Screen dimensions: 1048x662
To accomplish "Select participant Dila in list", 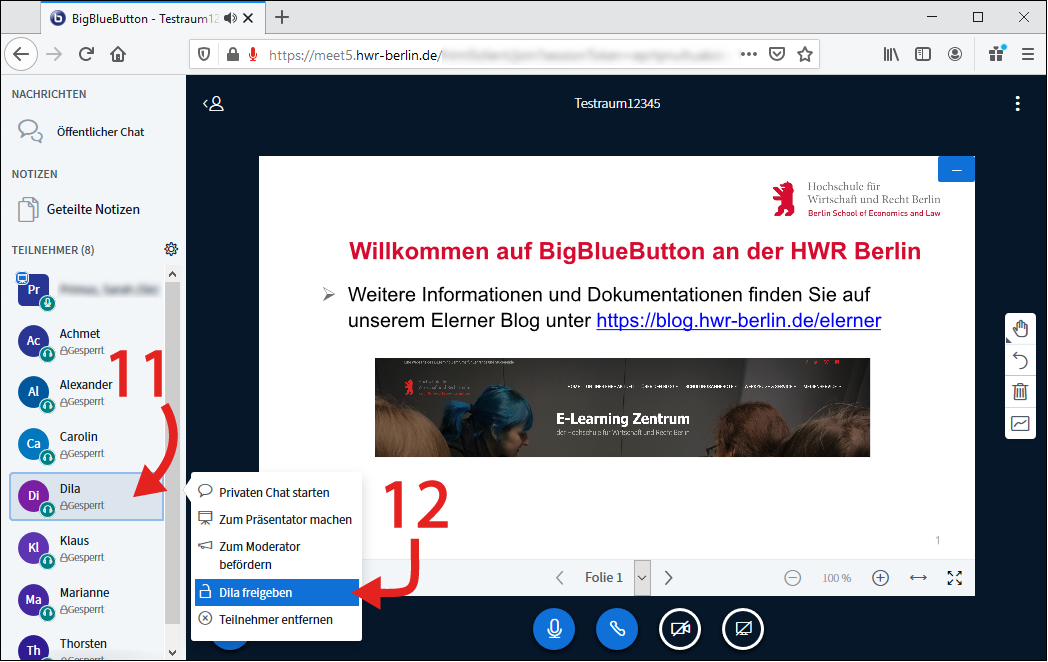I will point(87,496).
